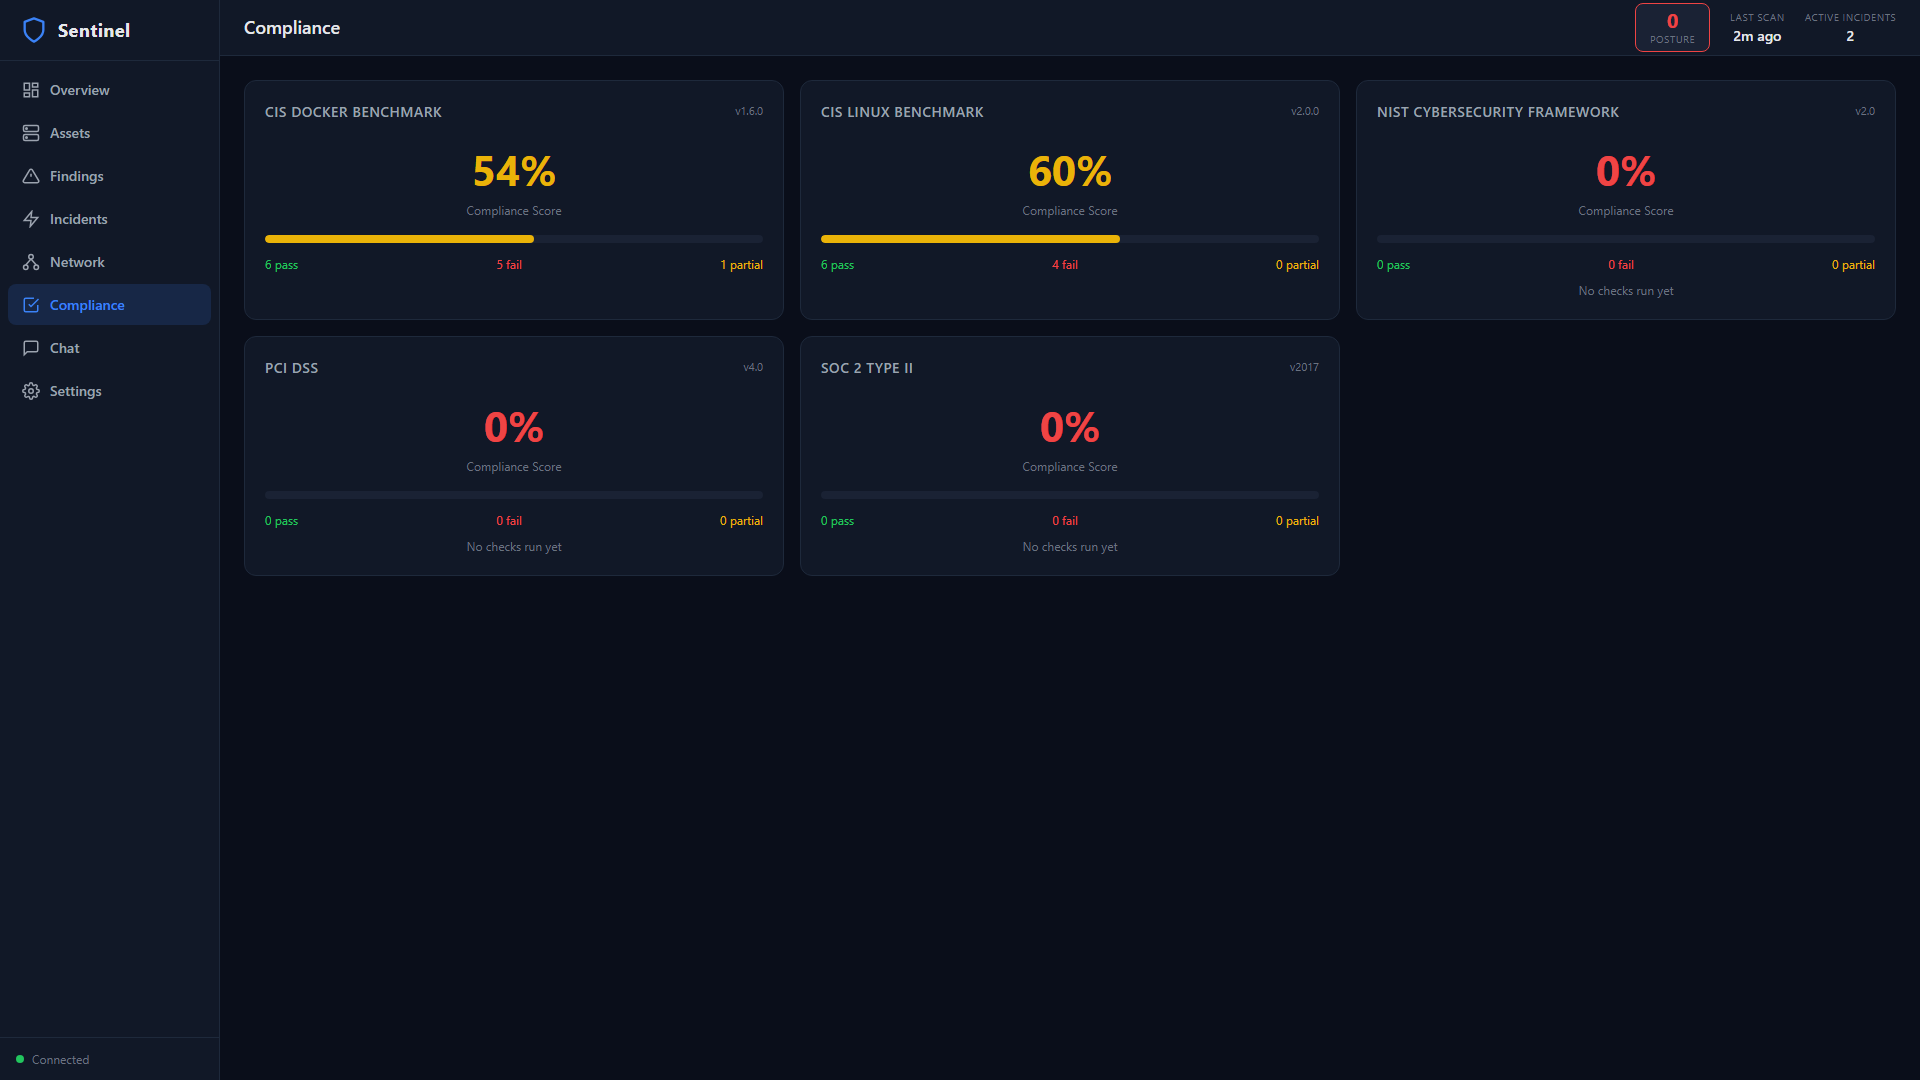Screen dimensions: 1920x1080
Task: Click the green Connected status dot
Action: click(20, 1059)
